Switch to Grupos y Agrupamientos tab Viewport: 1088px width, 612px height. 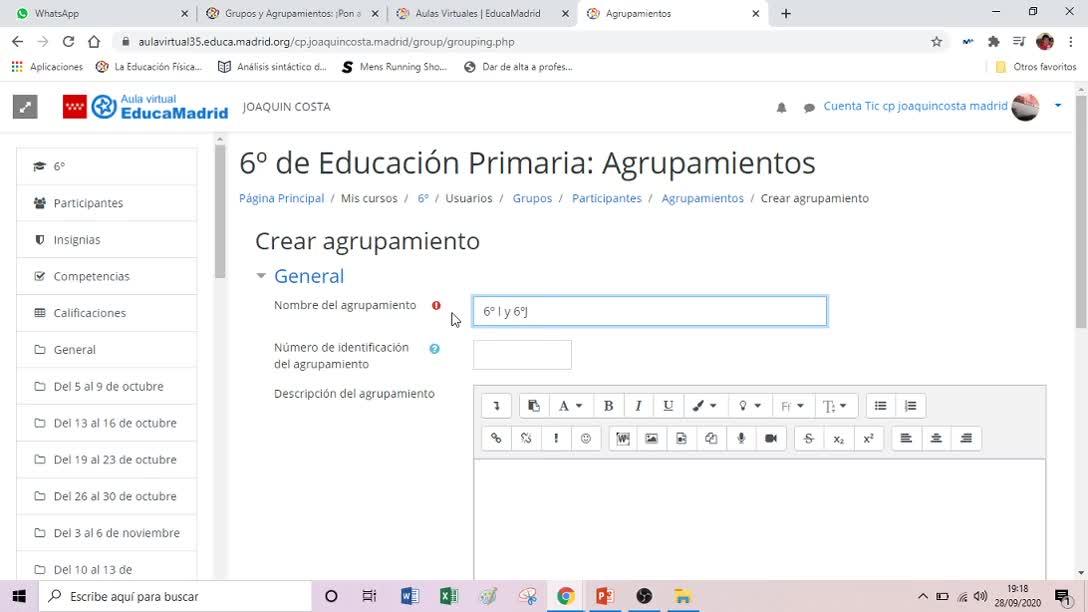(291, 13)
